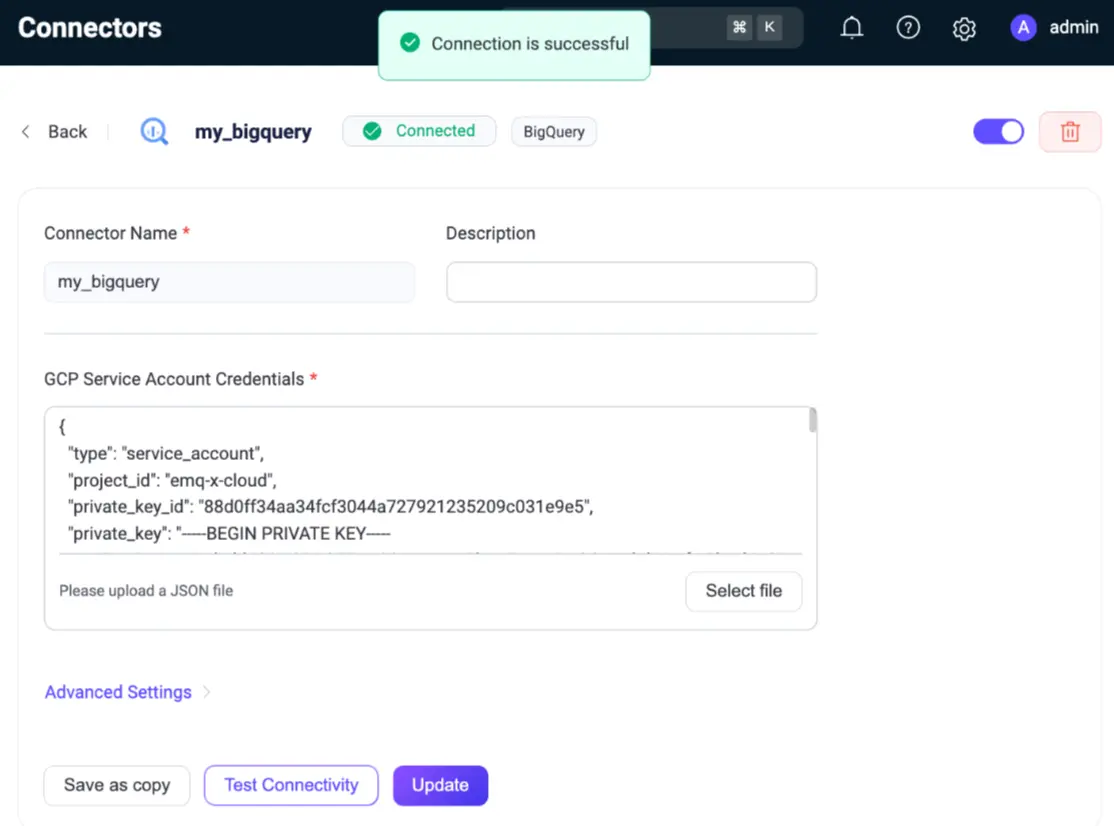This screenshot has height=826, width=1114.
Task: Expand Advanced Settings section
Action: tap(118, 692)
